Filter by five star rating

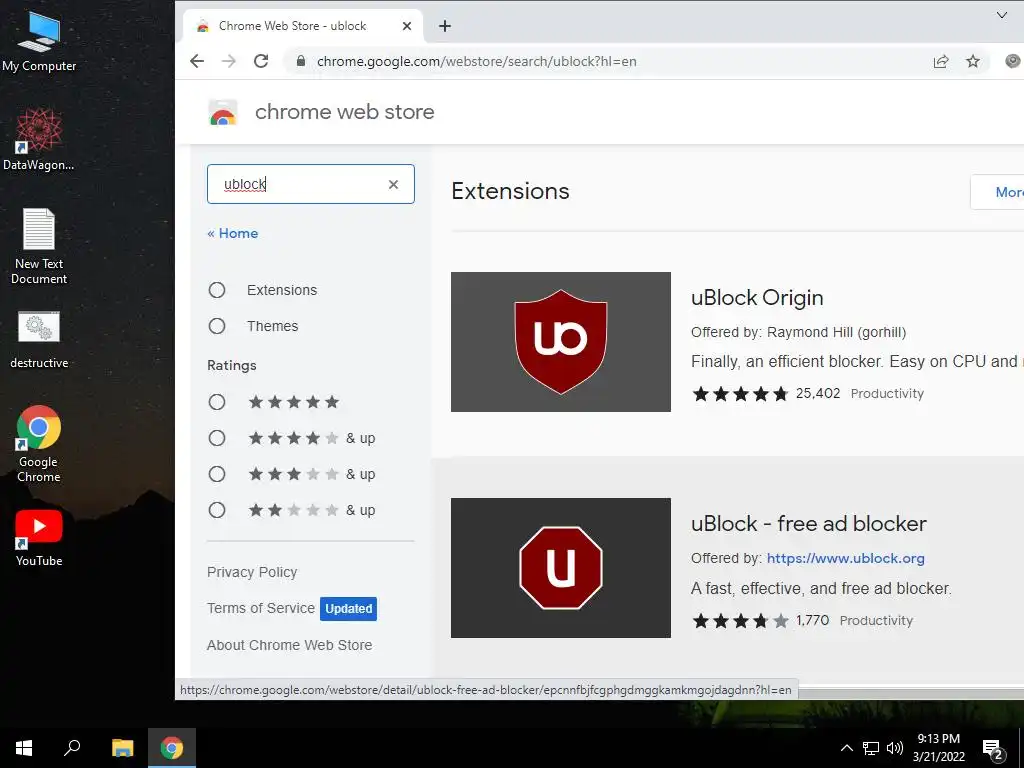(217, 402)
